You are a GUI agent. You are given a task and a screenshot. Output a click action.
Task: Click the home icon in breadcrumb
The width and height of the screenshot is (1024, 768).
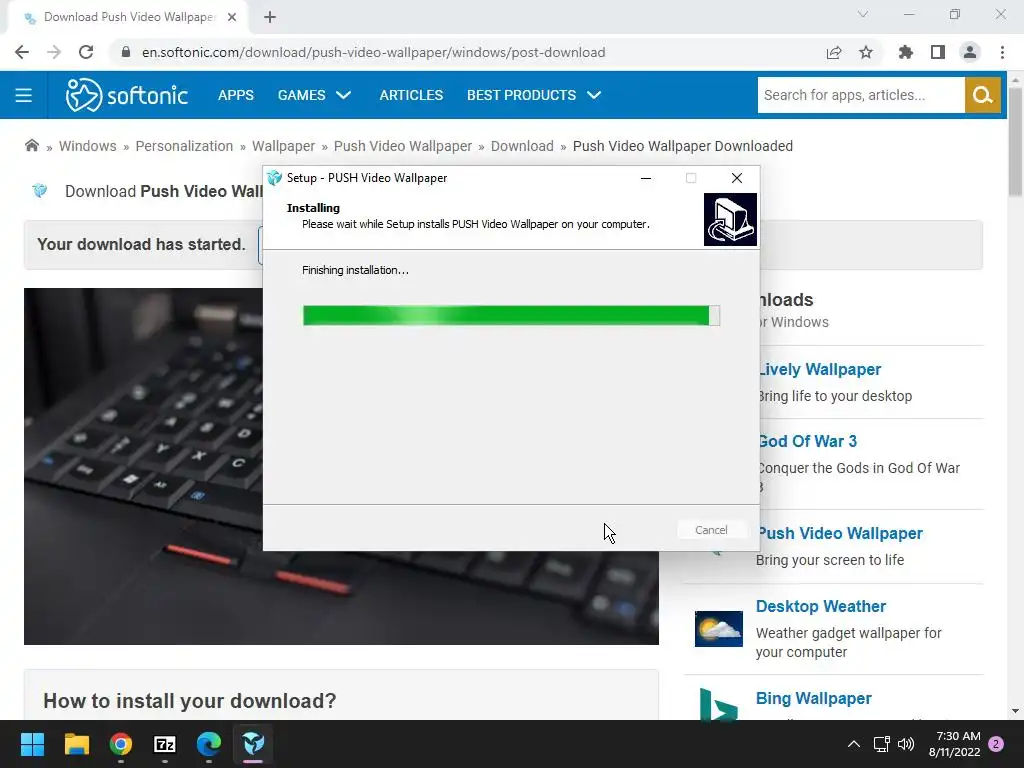coord(31,146)
